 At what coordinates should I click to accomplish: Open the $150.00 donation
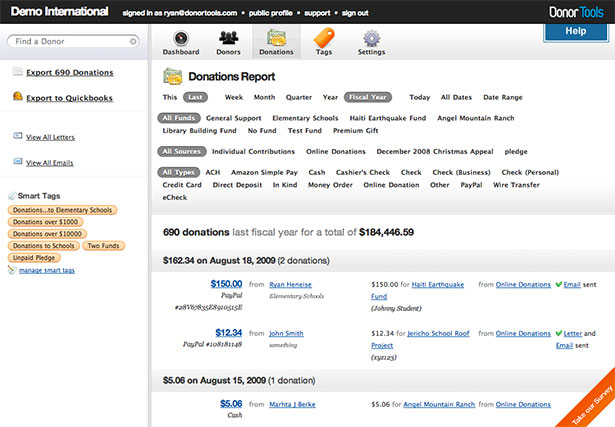pos(226,283)
